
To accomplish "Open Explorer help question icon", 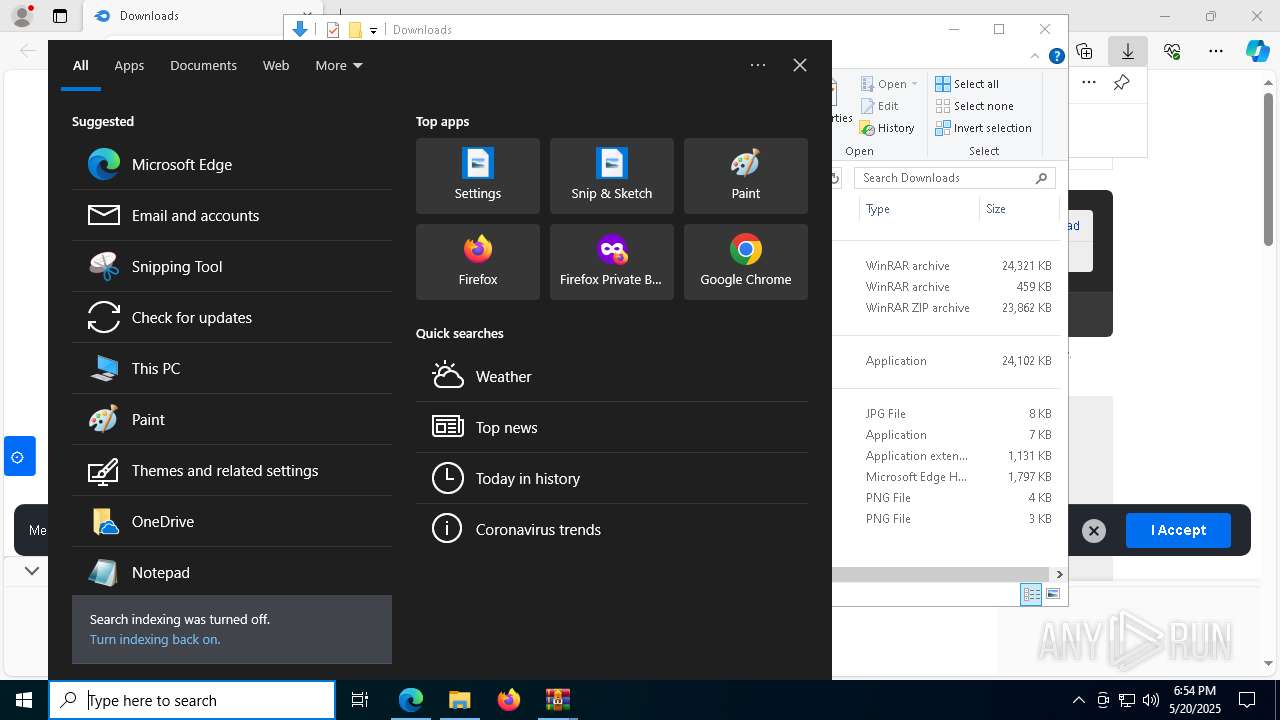I will click(x=1056, y=57).
